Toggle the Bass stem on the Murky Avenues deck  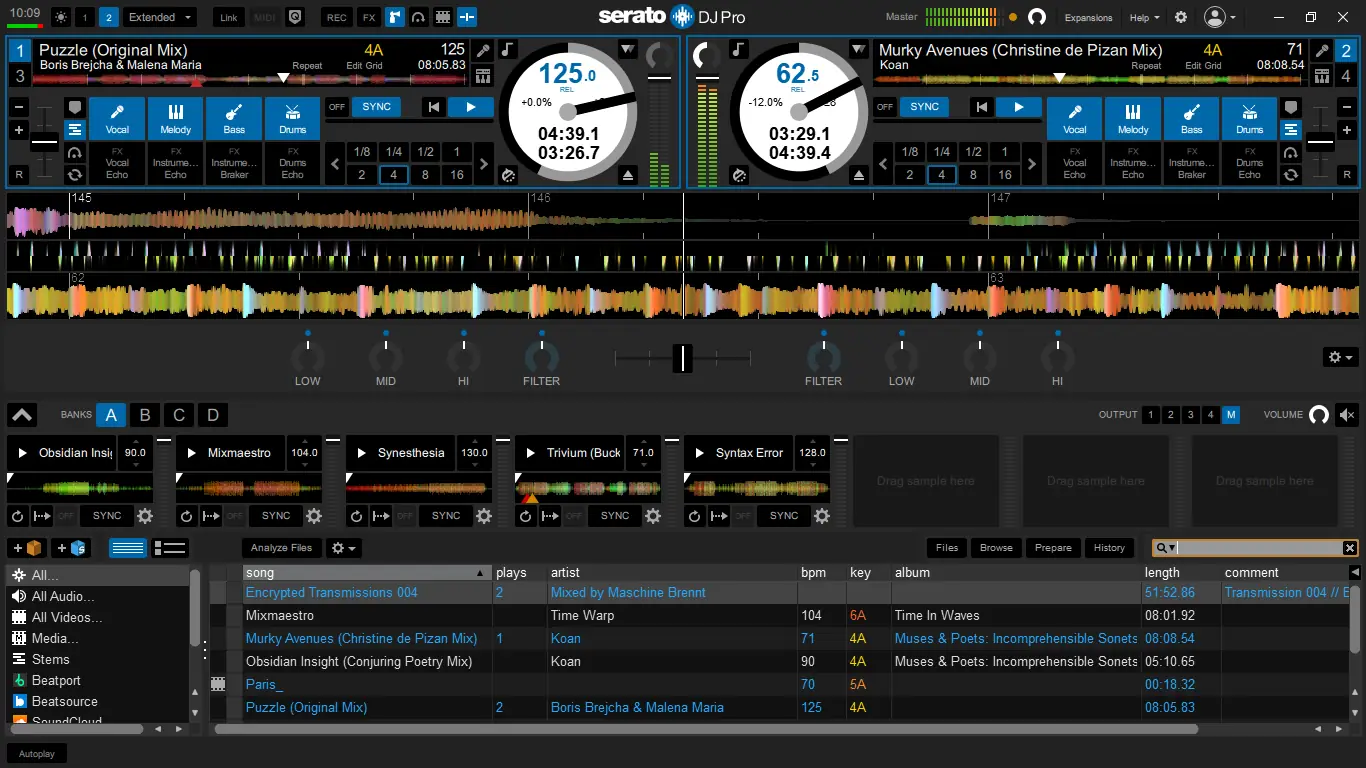[1192, 118]
